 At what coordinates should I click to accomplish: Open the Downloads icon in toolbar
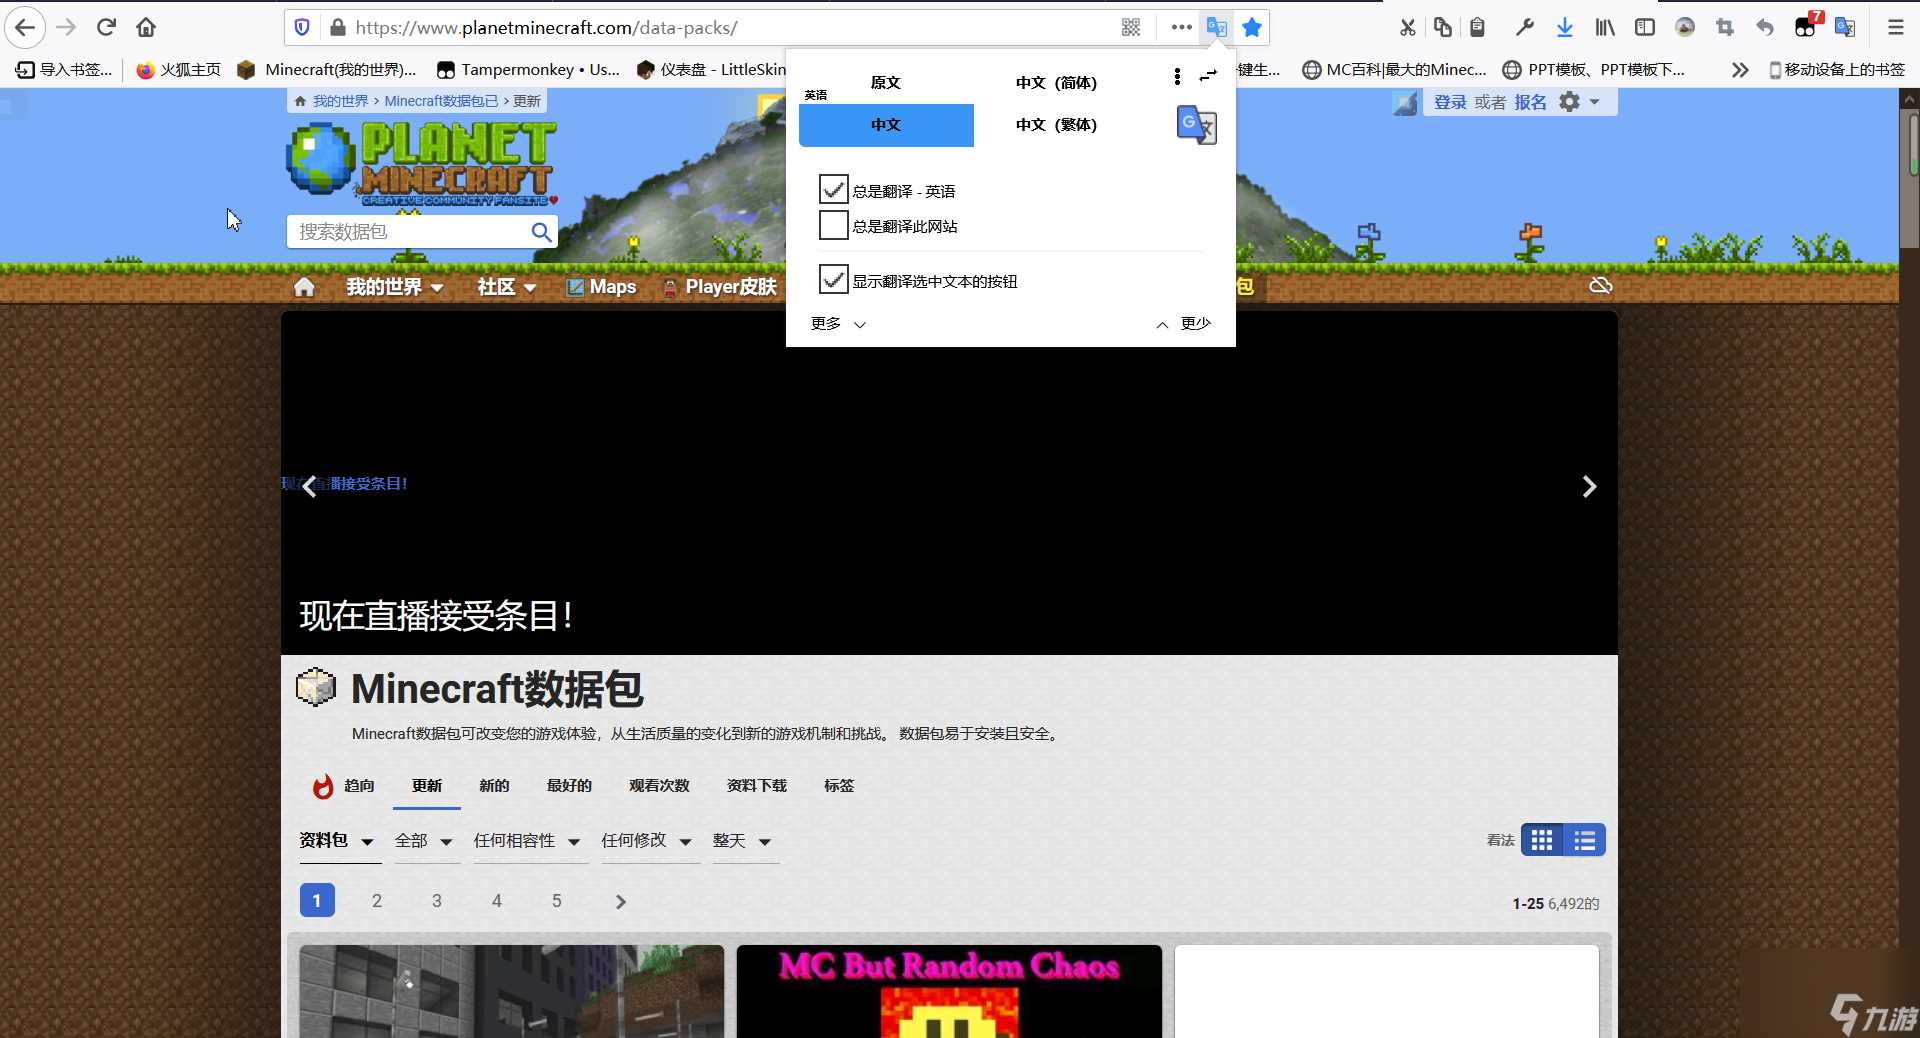click(x=1564, y=27)
